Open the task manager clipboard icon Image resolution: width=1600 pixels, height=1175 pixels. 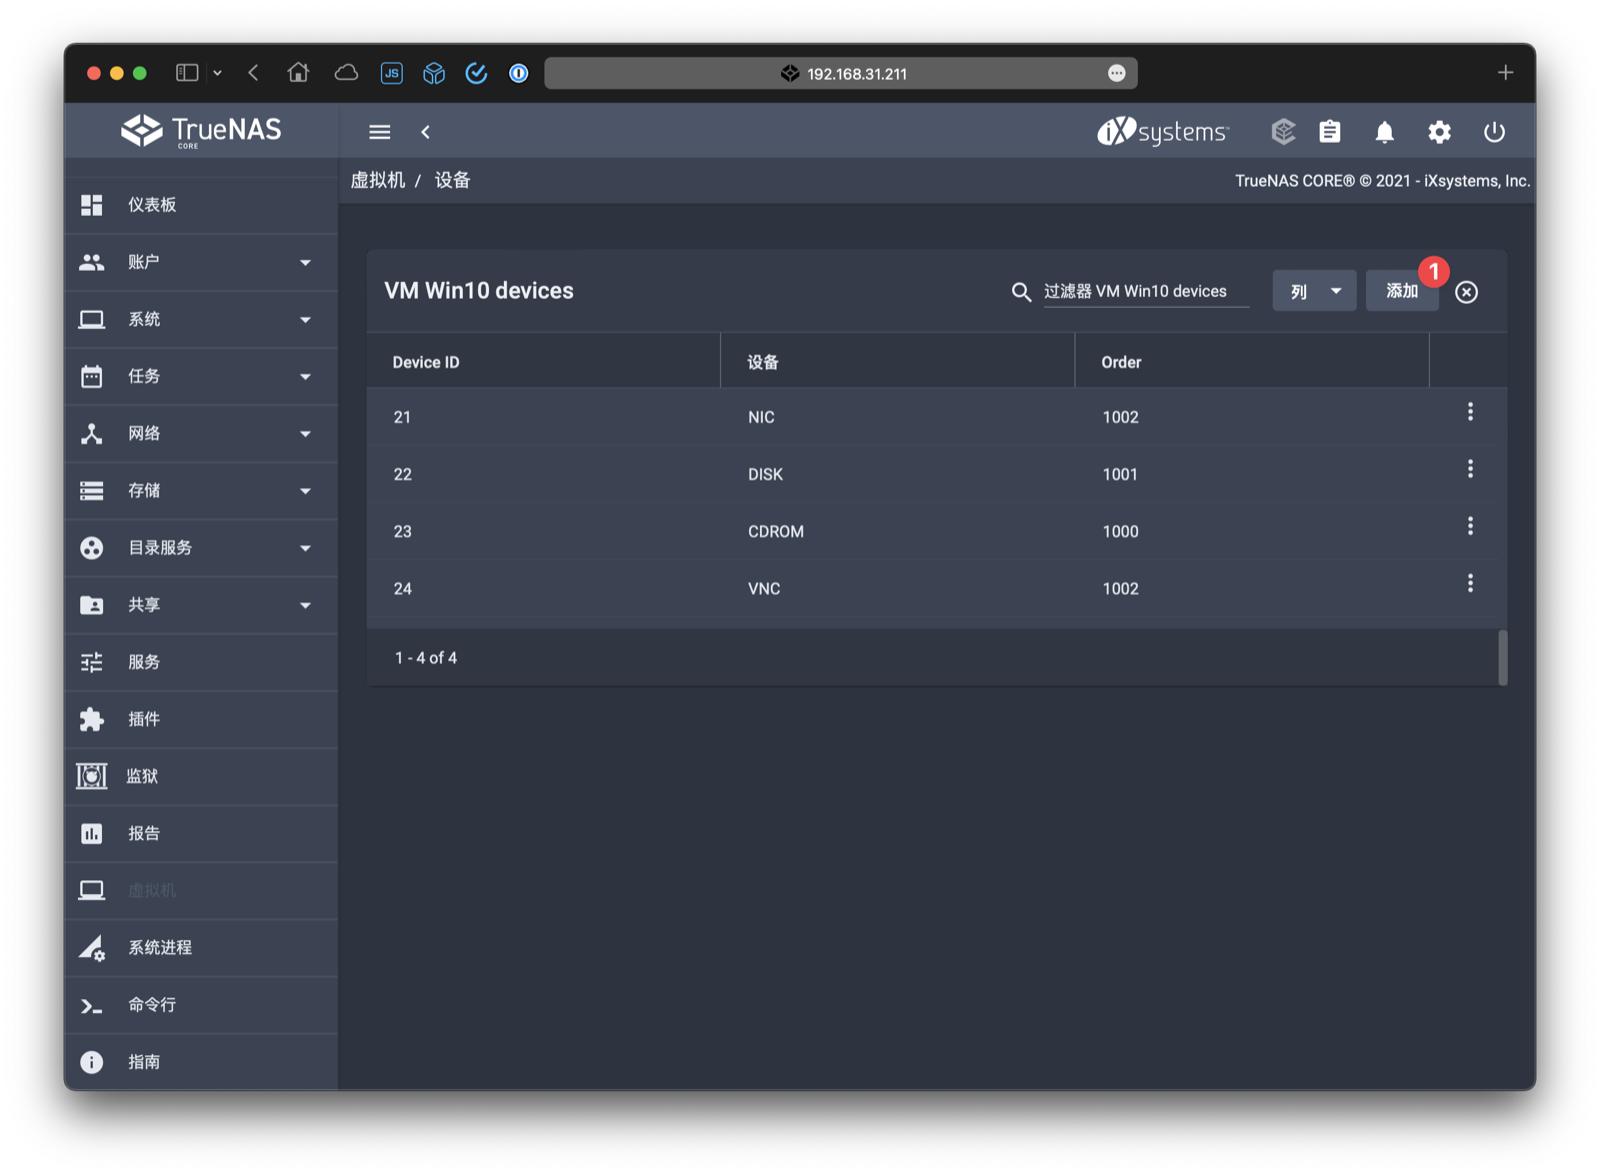1330,131
